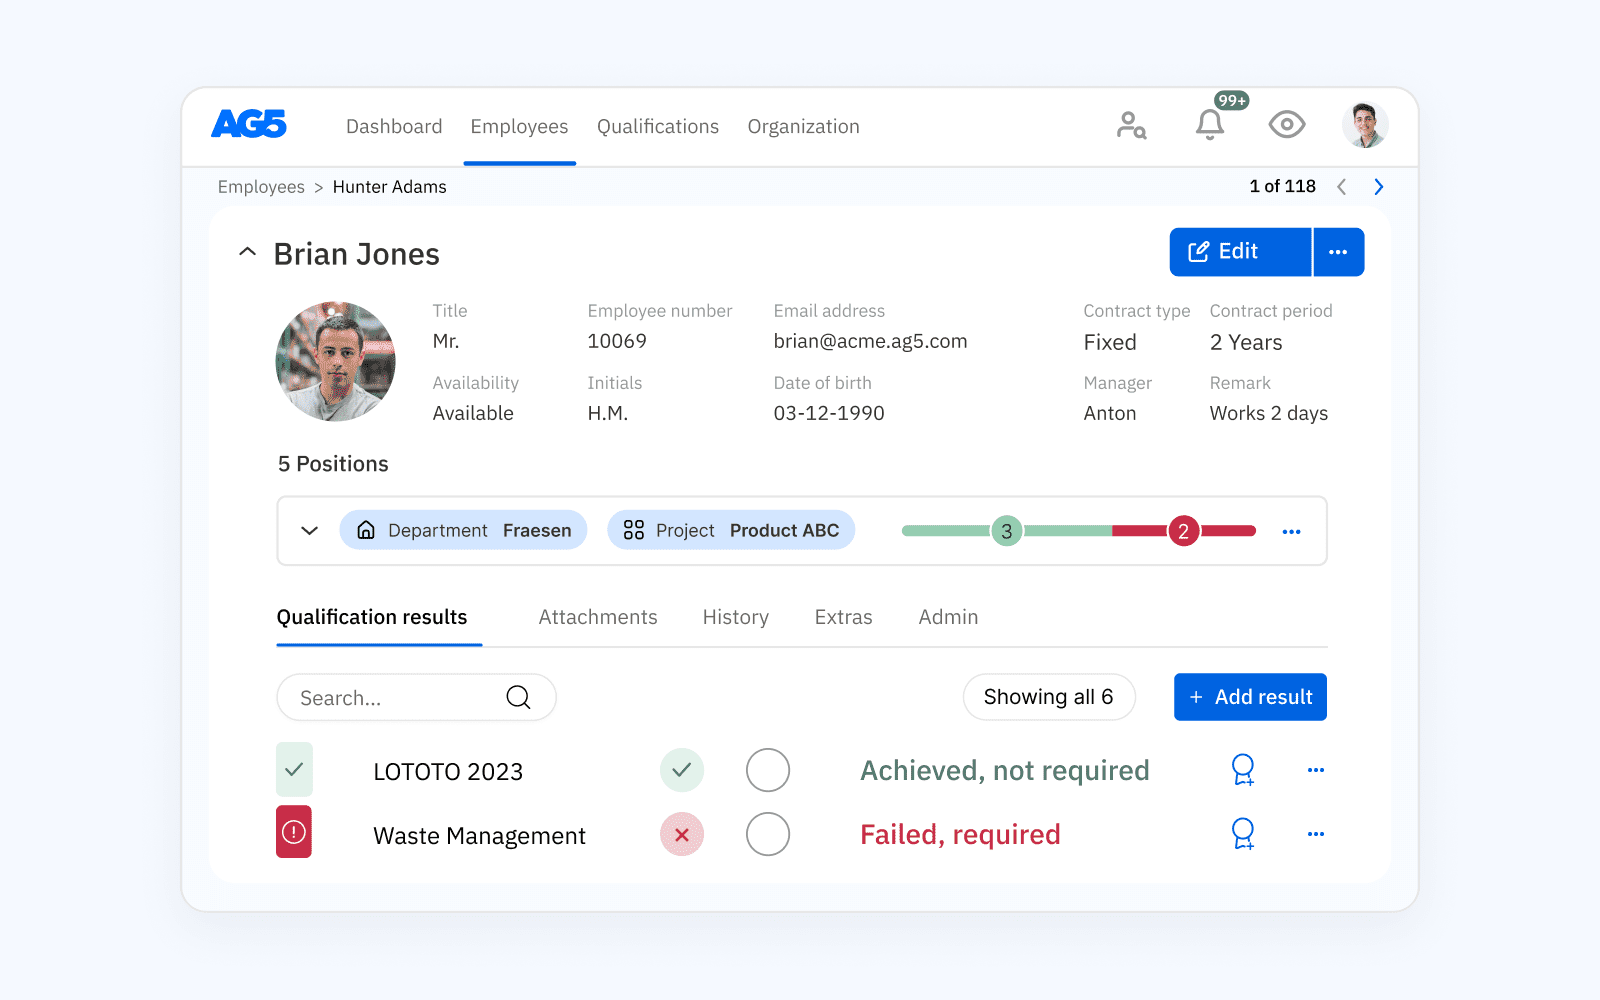Open the dropdown menu beside Edit button
This screenshot has width=1600, height=1000.
click(x=1338, y=252)
